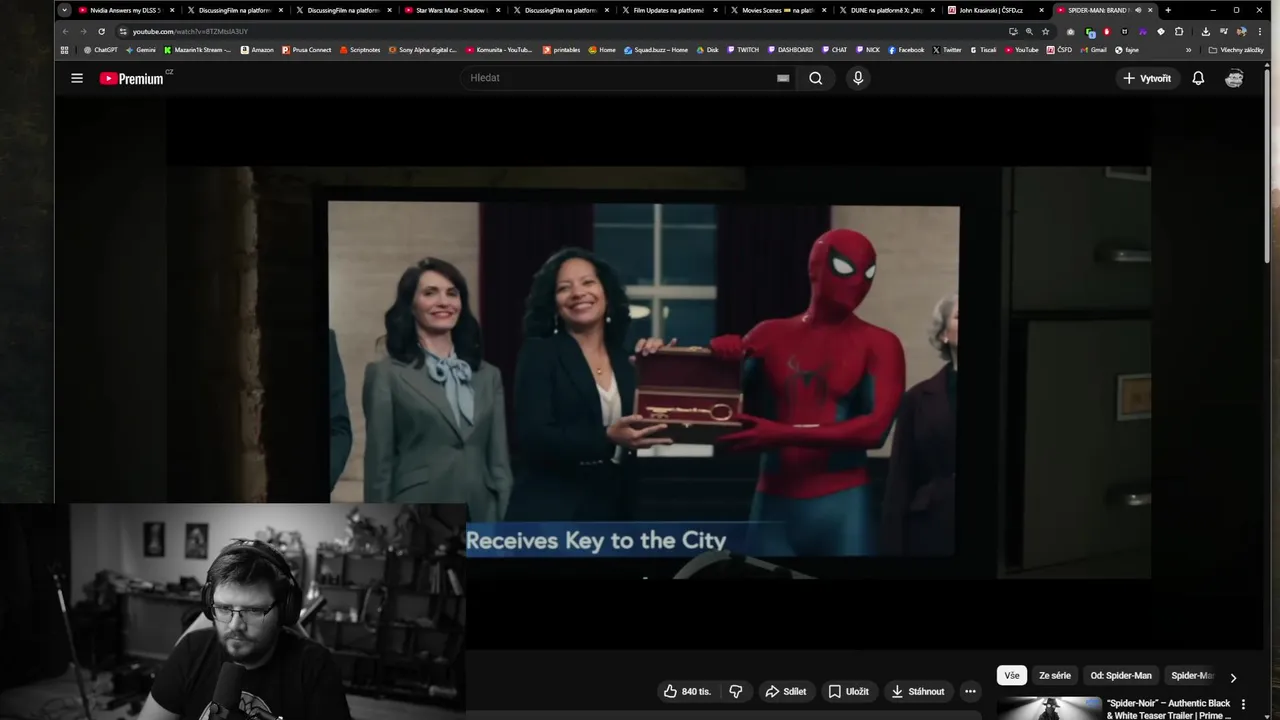
Task: Open the YouTube account avatar menu
Action: tap(1234, 78)
